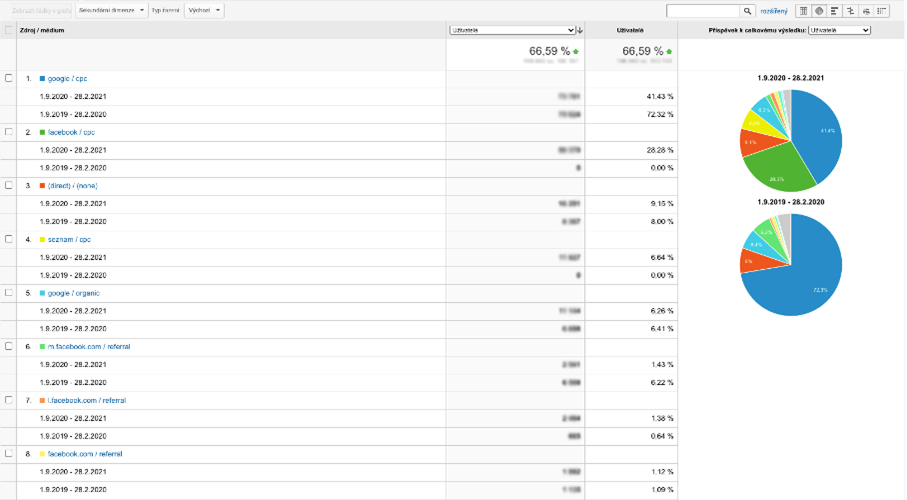Open the l.facebook.com / referral link
The height and width of the screenshot is (500, 907).
point(87,400)
